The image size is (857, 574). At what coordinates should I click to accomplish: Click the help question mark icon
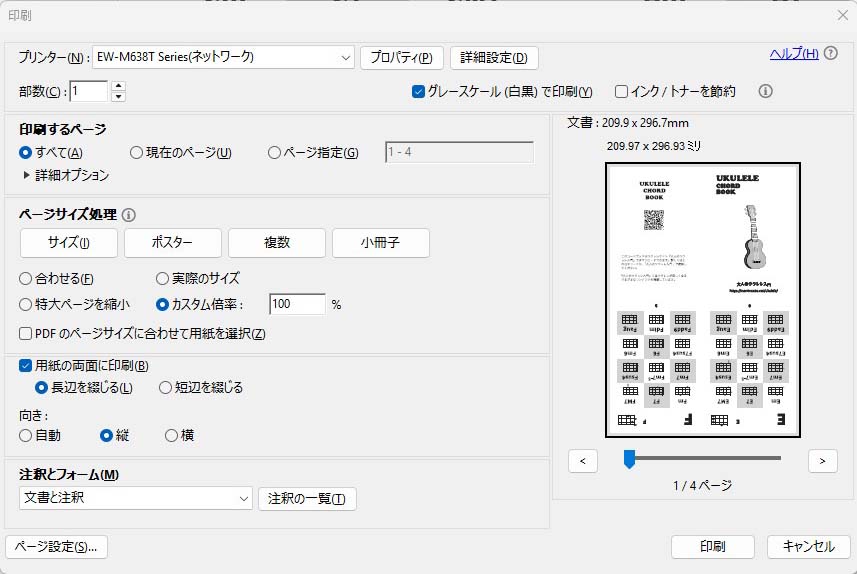[830, 54]
